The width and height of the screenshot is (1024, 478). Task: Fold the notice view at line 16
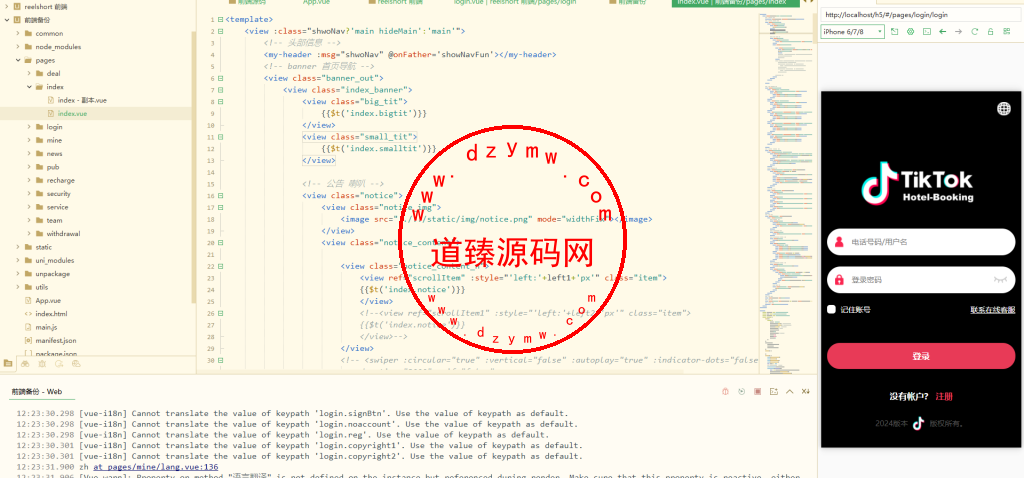coord(220,195)
